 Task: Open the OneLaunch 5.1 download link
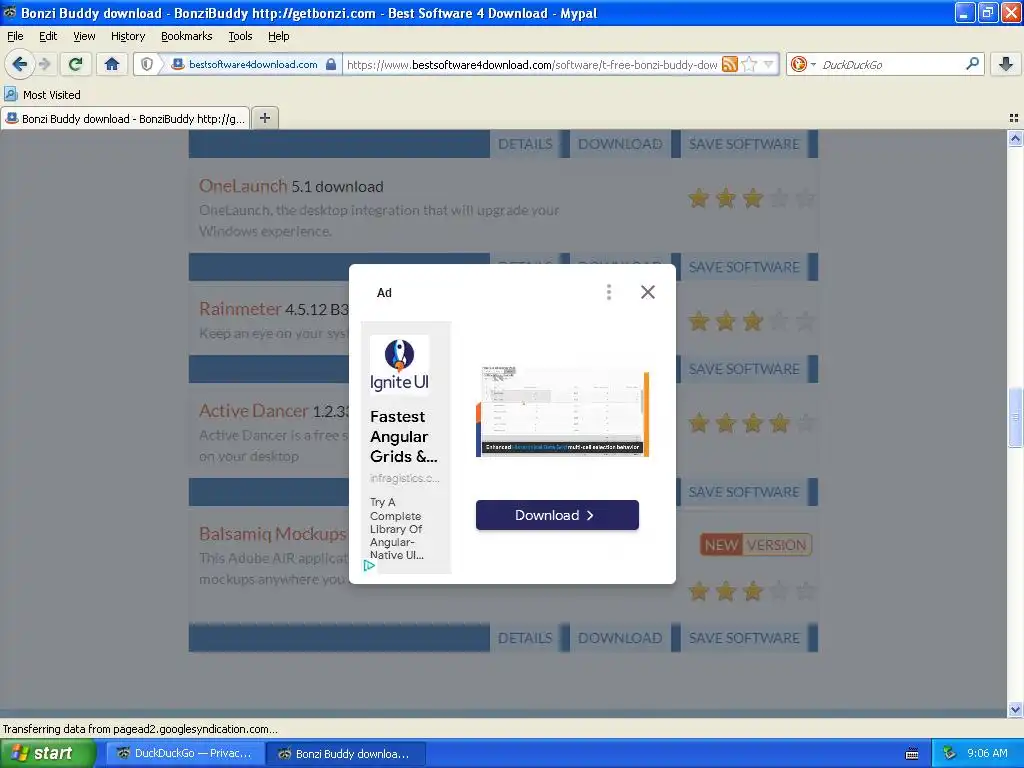291,186
